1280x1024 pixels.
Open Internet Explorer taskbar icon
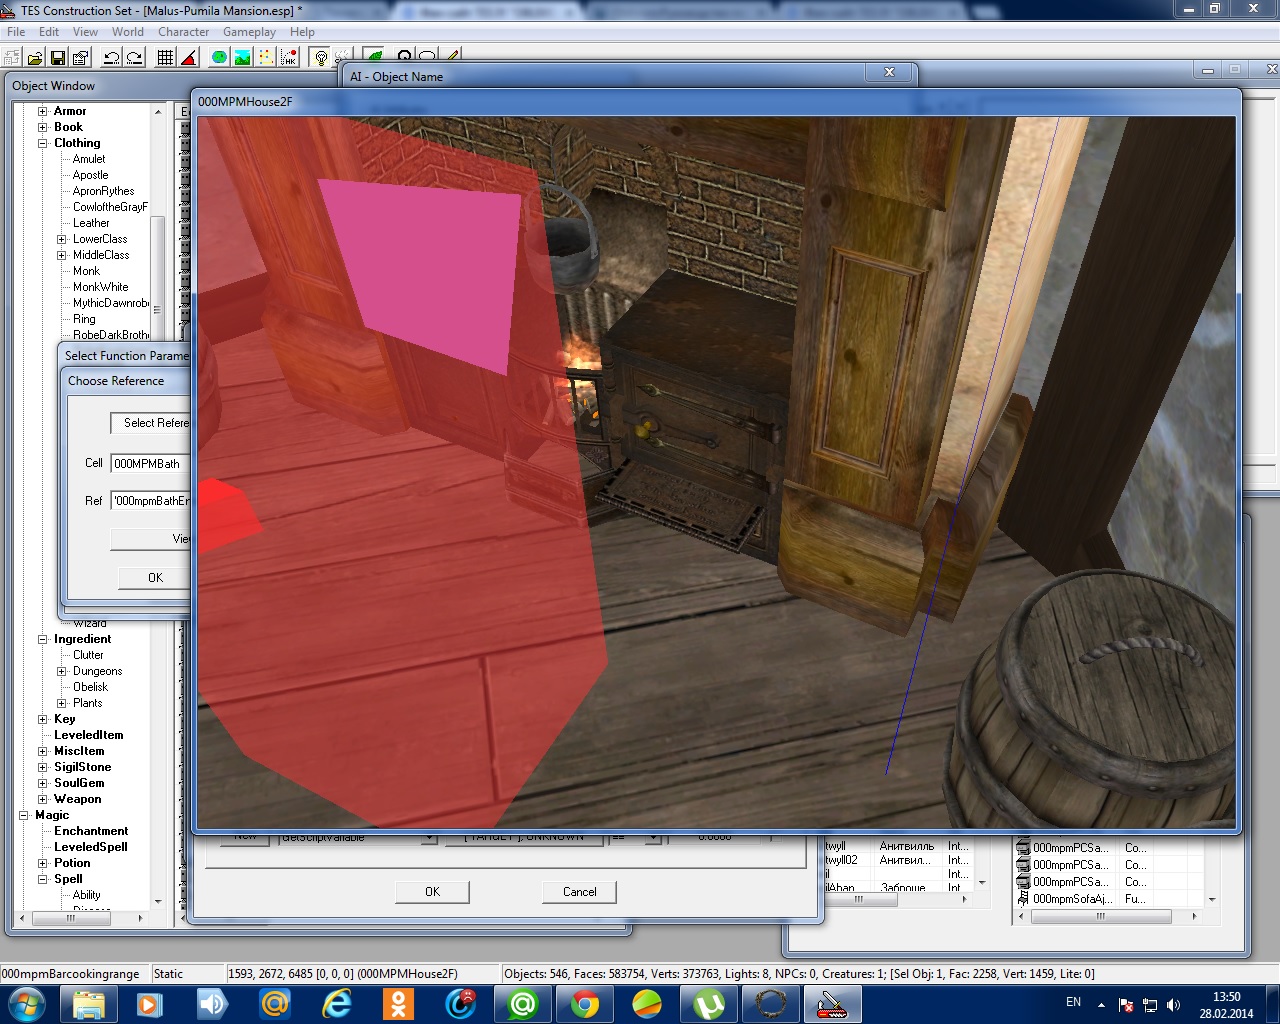(336, 1003)
